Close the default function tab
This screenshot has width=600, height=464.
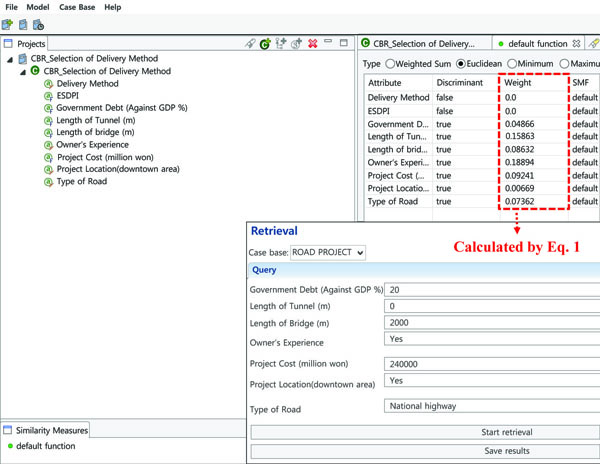click(576, 44)
